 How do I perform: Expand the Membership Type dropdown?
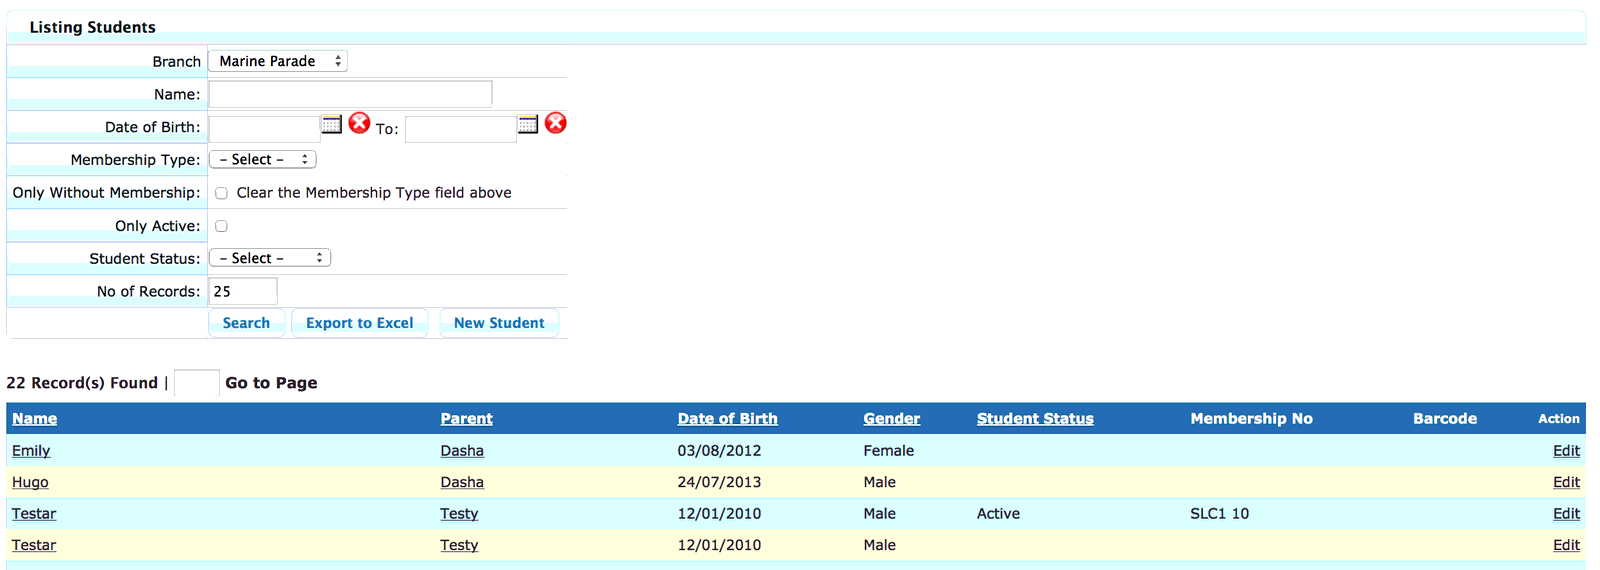(x=263, y=159)
